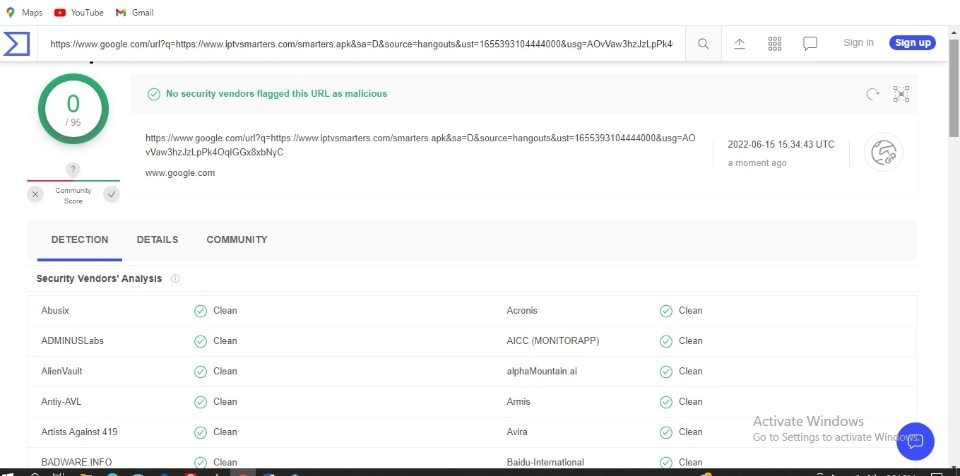Click the 'Abusix' vendor name
The image size is (960, 476).
55,311
